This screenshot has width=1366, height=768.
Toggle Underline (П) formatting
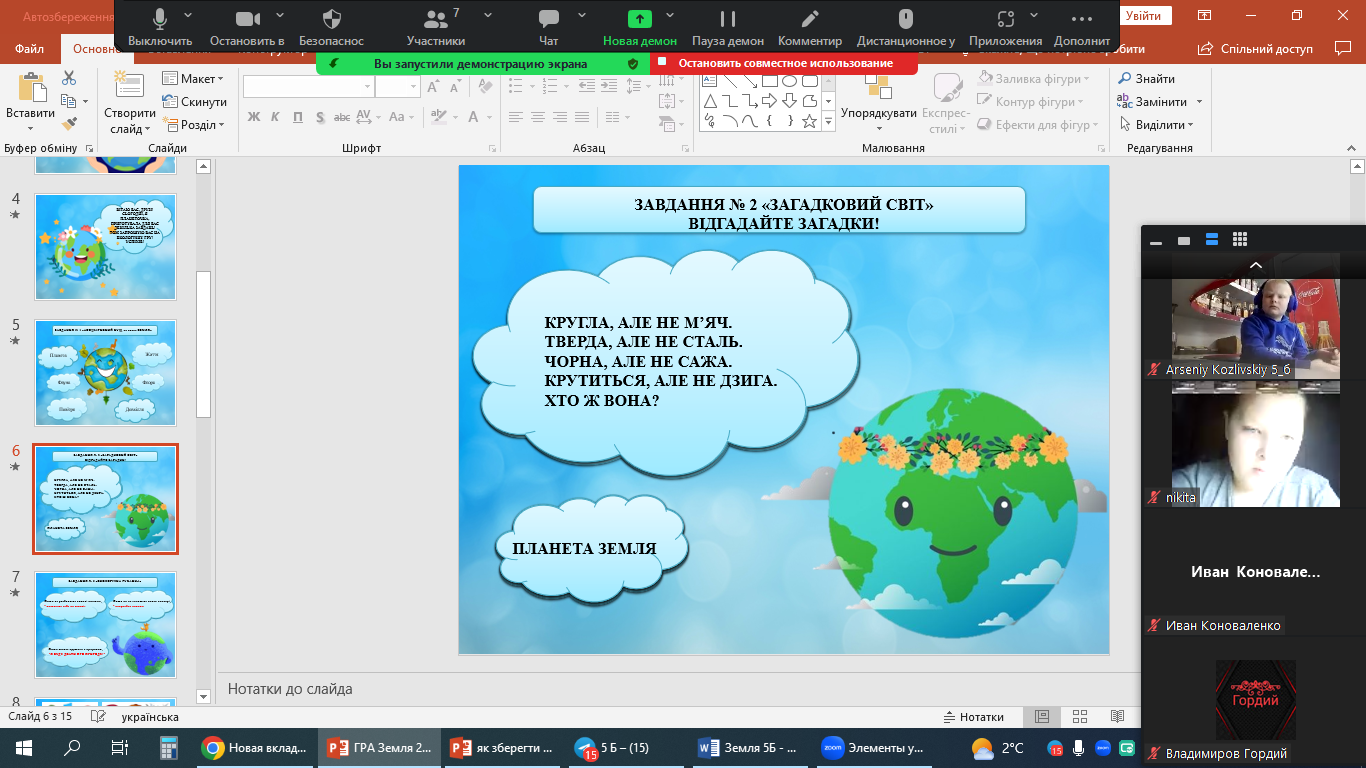(297, 117)
